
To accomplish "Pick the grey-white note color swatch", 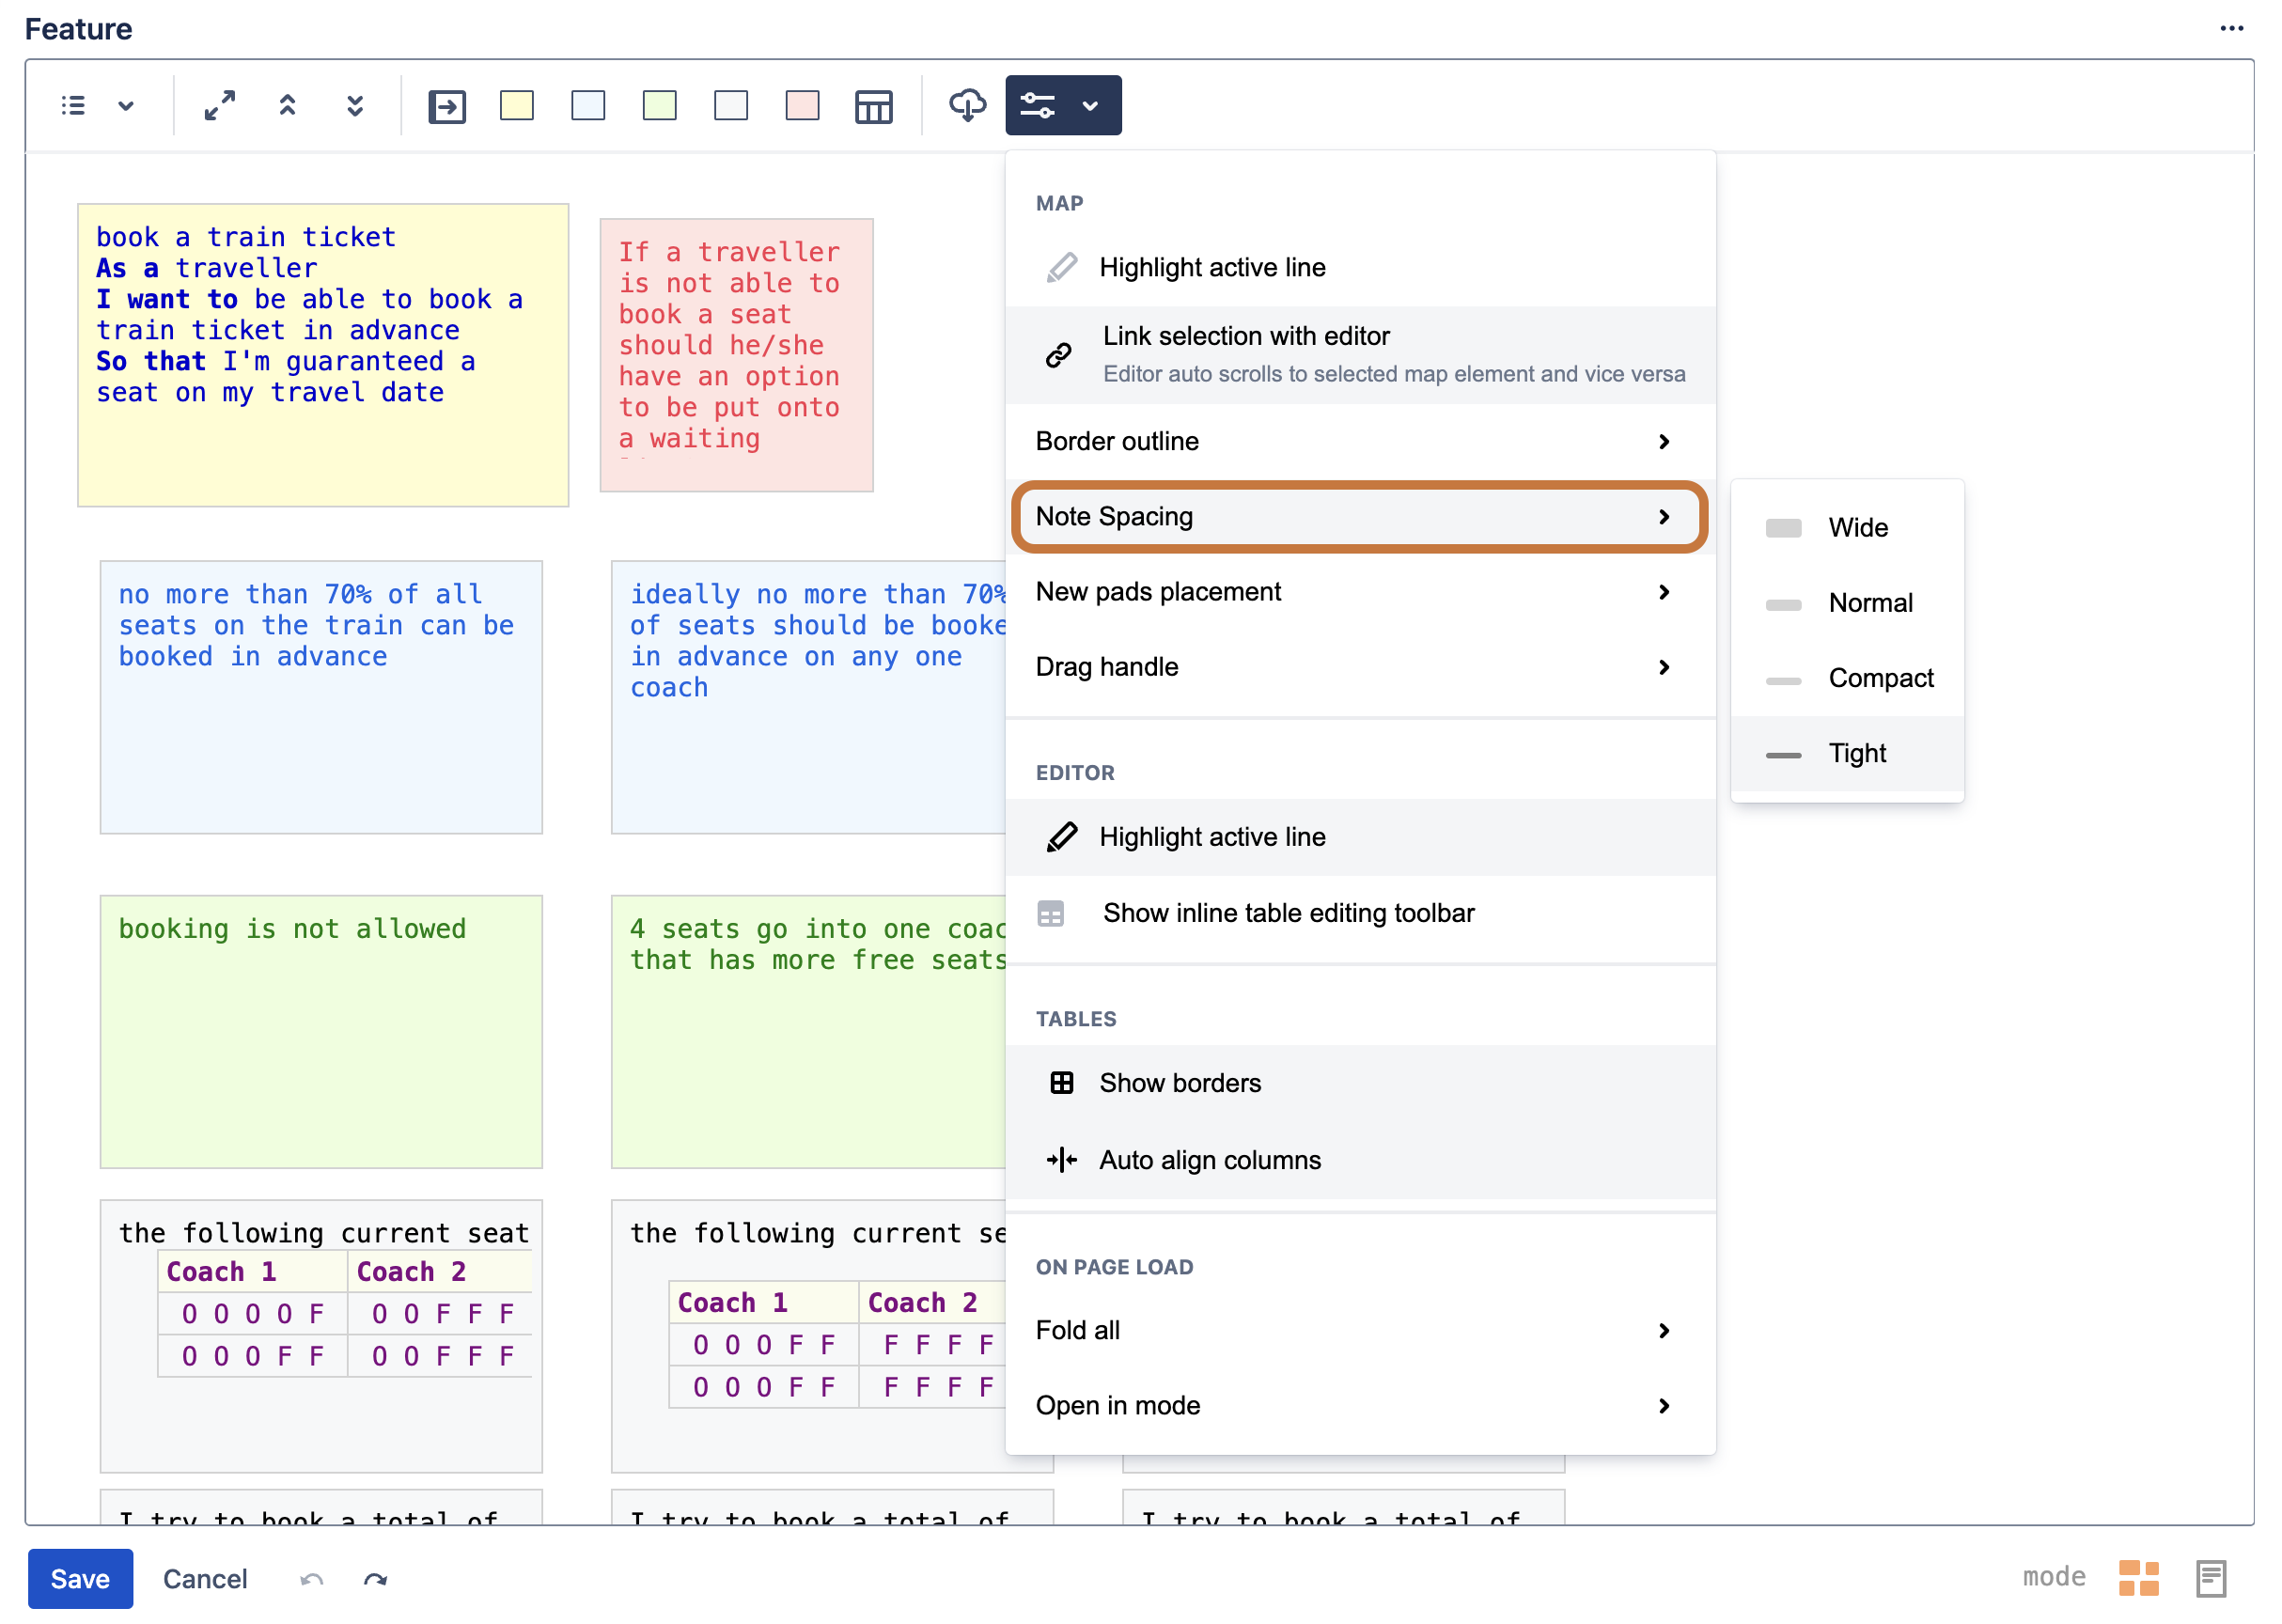I will (731, 105).
